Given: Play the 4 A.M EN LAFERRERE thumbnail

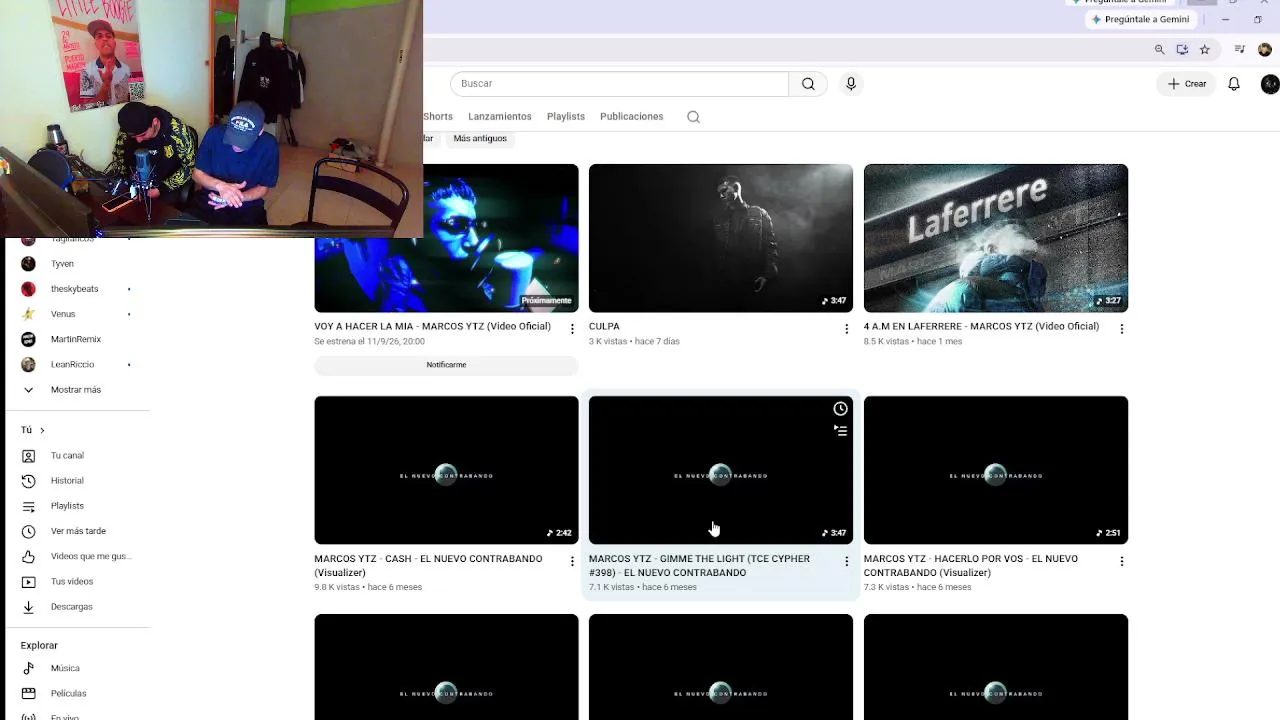Looking at the screenshot, I should [x=996, y=238].
